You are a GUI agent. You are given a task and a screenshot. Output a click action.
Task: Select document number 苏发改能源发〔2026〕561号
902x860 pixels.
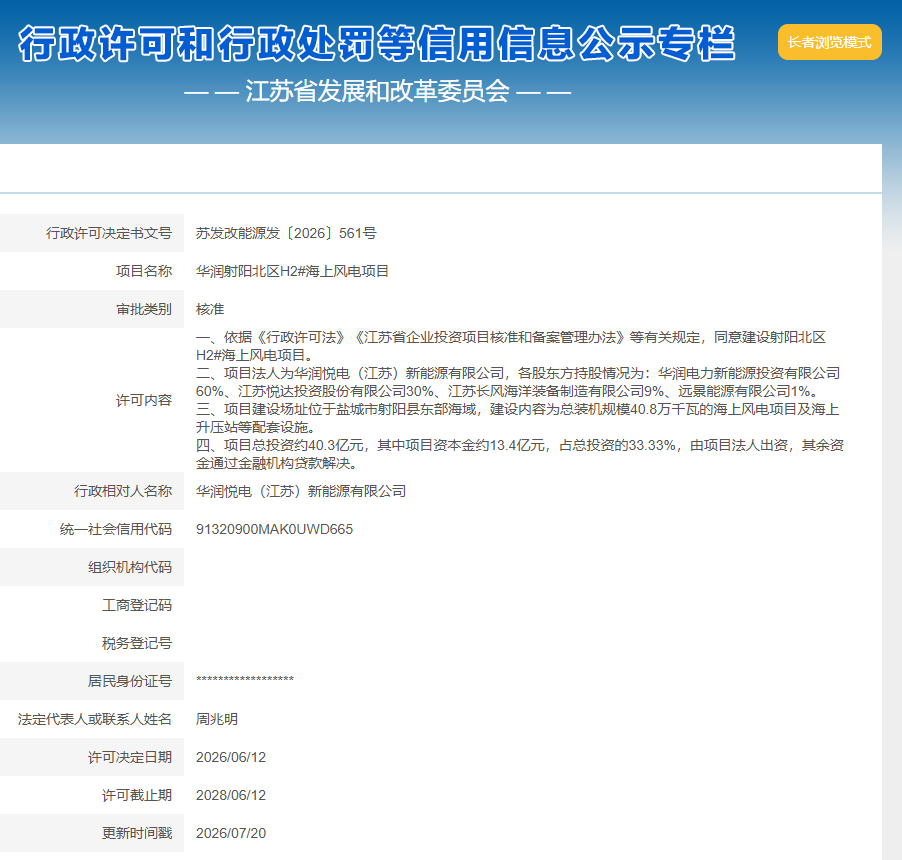pyautogui.click(x=286, y=233)
